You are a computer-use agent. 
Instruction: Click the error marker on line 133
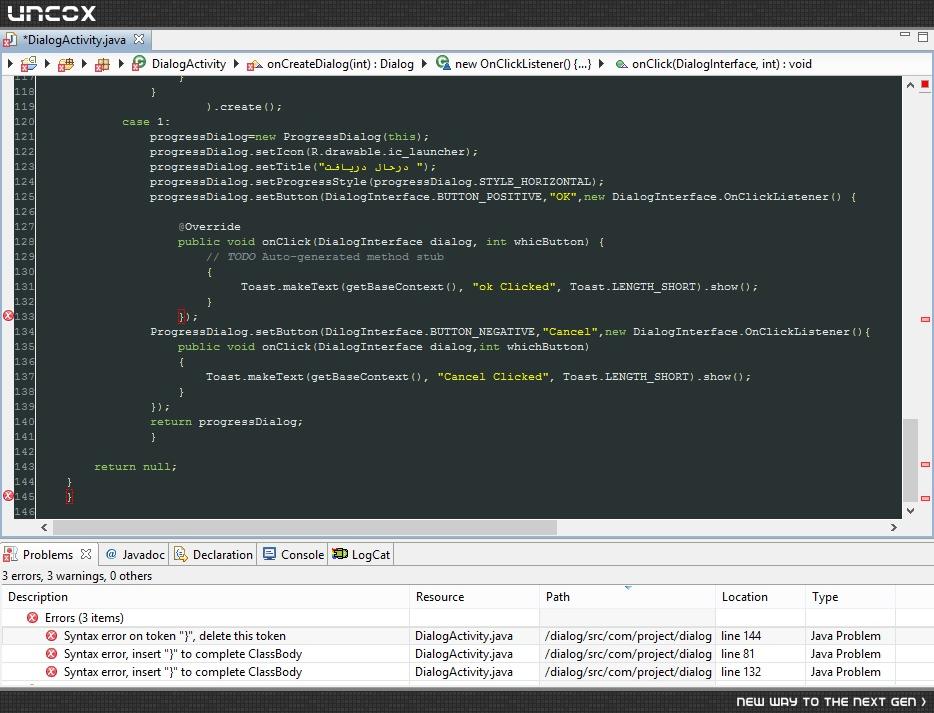8,316
